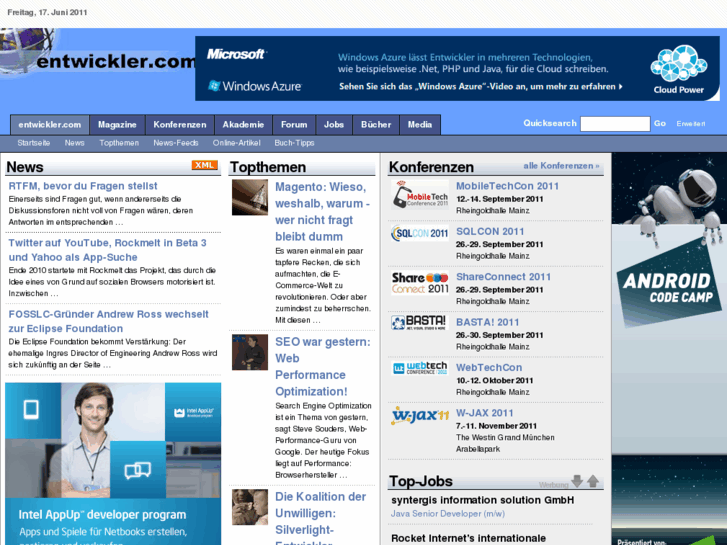Open the Erweitert advanced search link
727x545 pixels.
691,124
